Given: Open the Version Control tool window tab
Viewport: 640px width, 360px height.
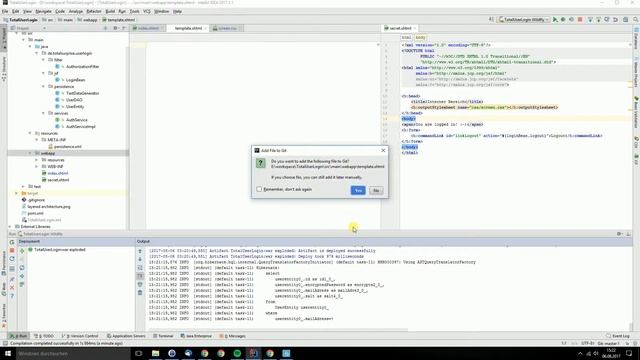Looking at the screenshot, I should 80,336.
